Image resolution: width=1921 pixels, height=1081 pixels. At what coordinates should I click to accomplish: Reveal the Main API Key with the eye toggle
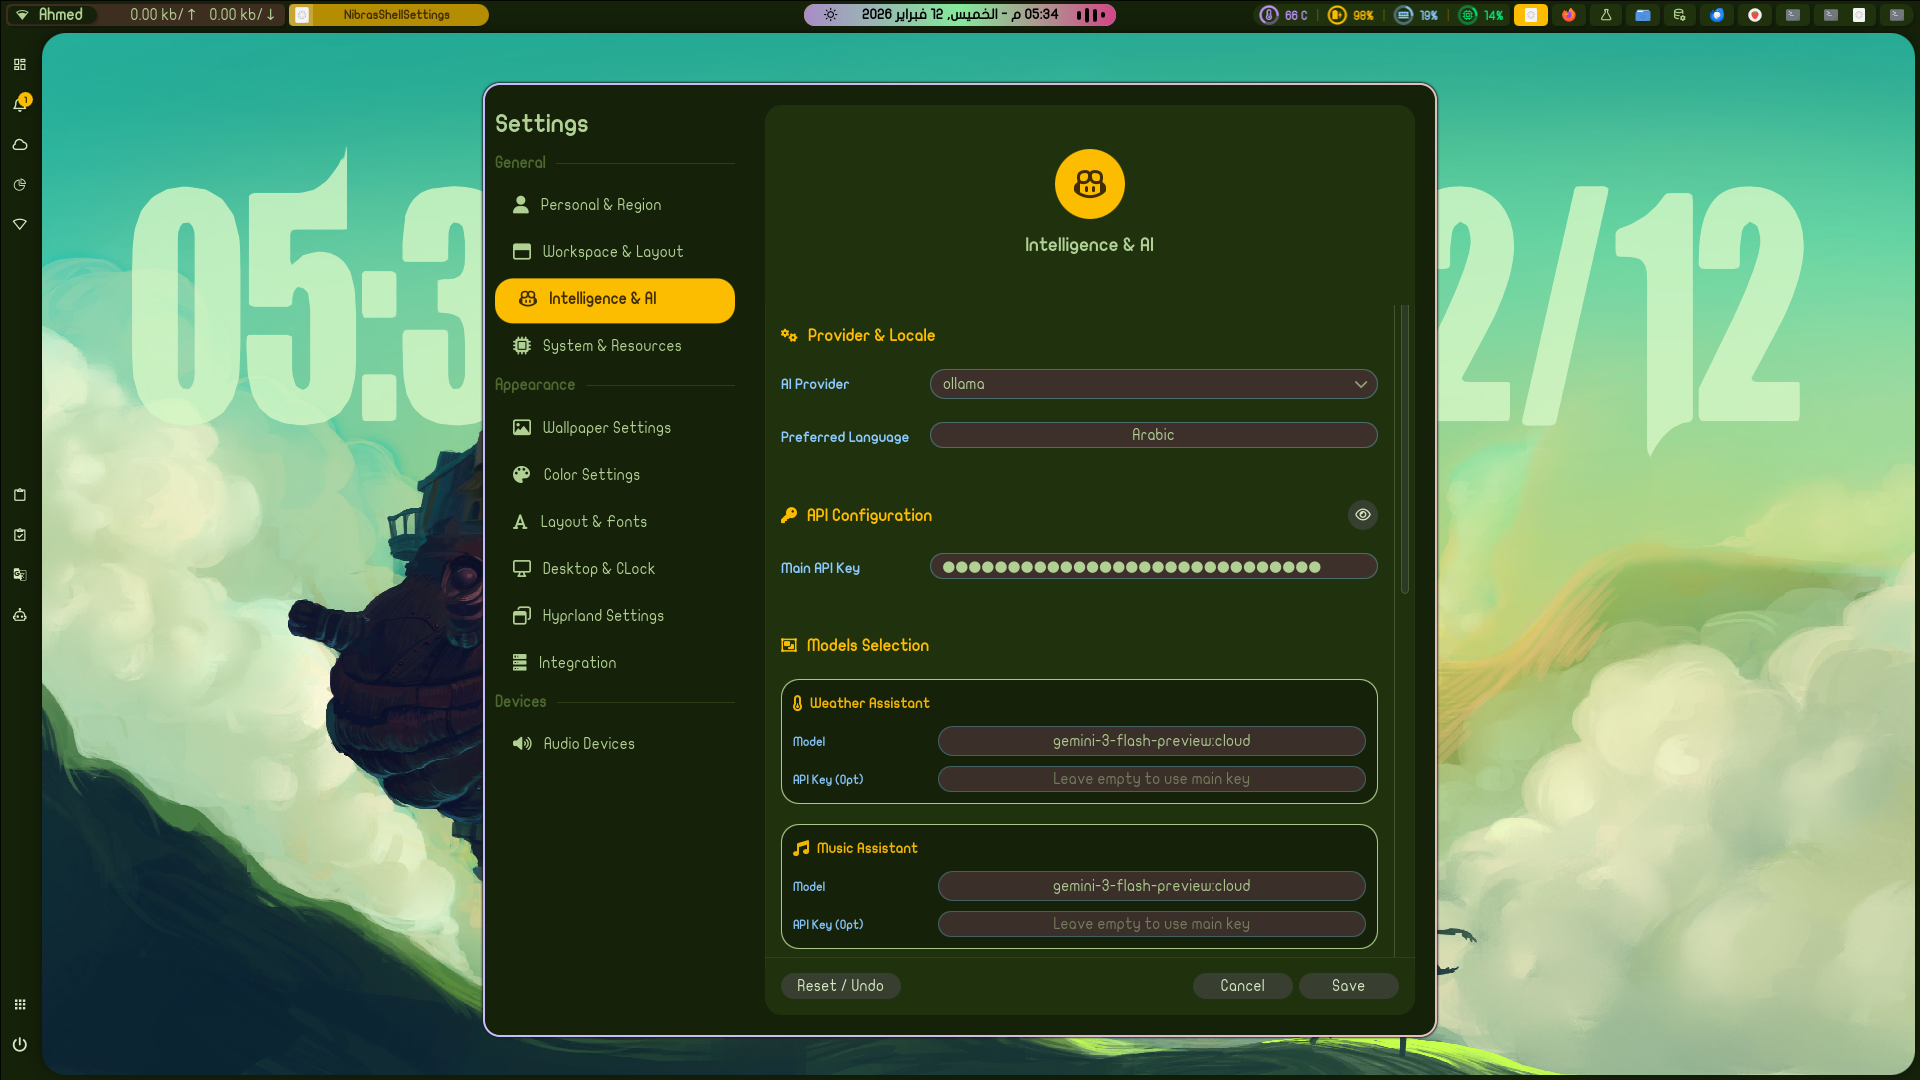point(1362,515)
